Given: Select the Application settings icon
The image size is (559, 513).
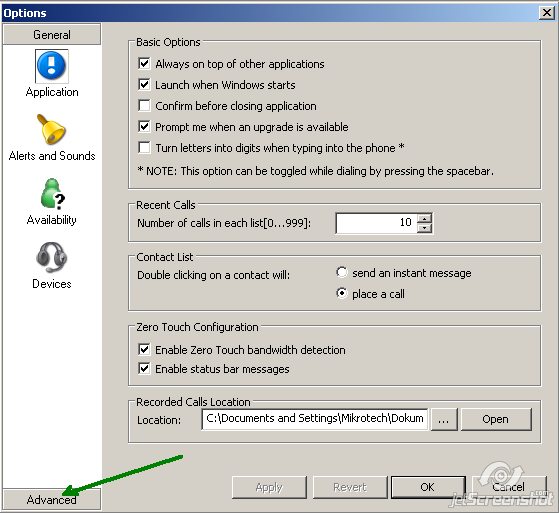Looking at the screenshot, I should click(x=52, y=66).
